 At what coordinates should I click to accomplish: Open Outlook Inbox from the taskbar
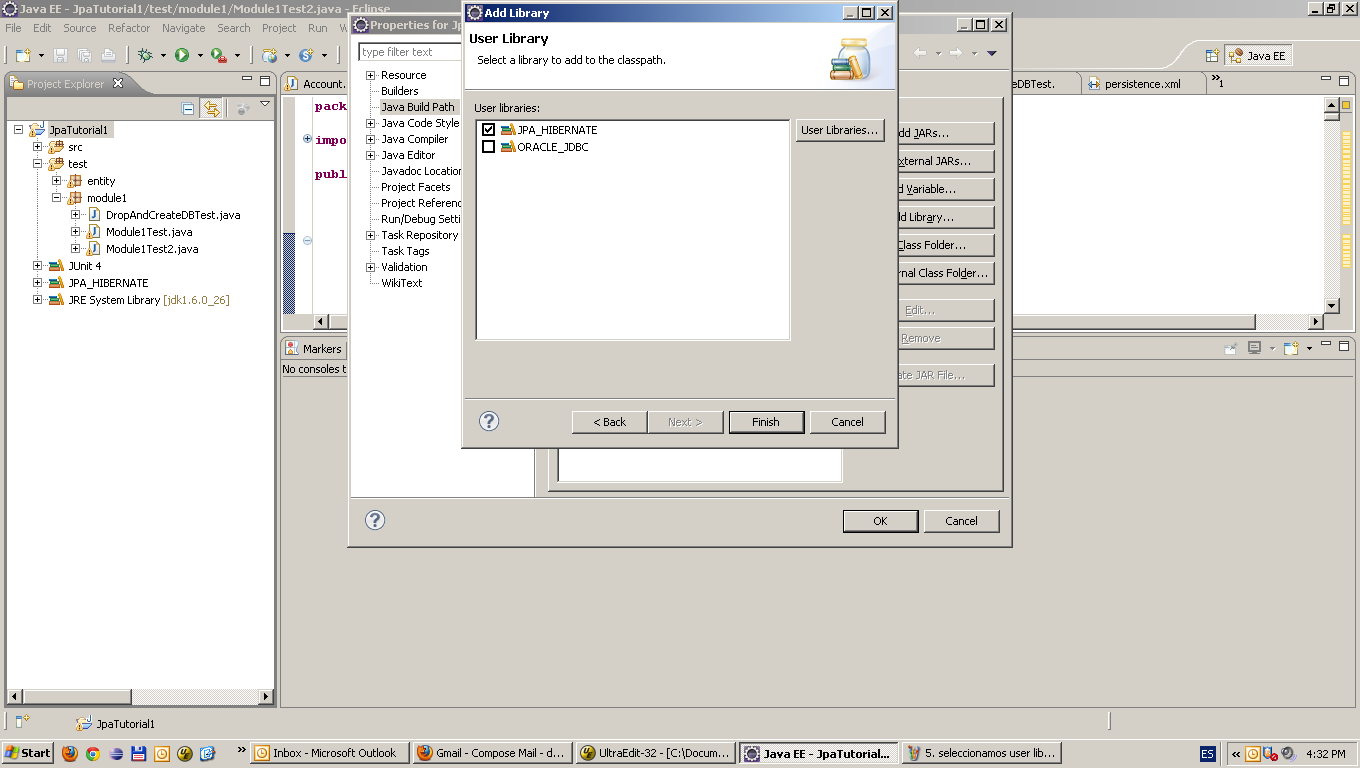(x=329, y=752)
